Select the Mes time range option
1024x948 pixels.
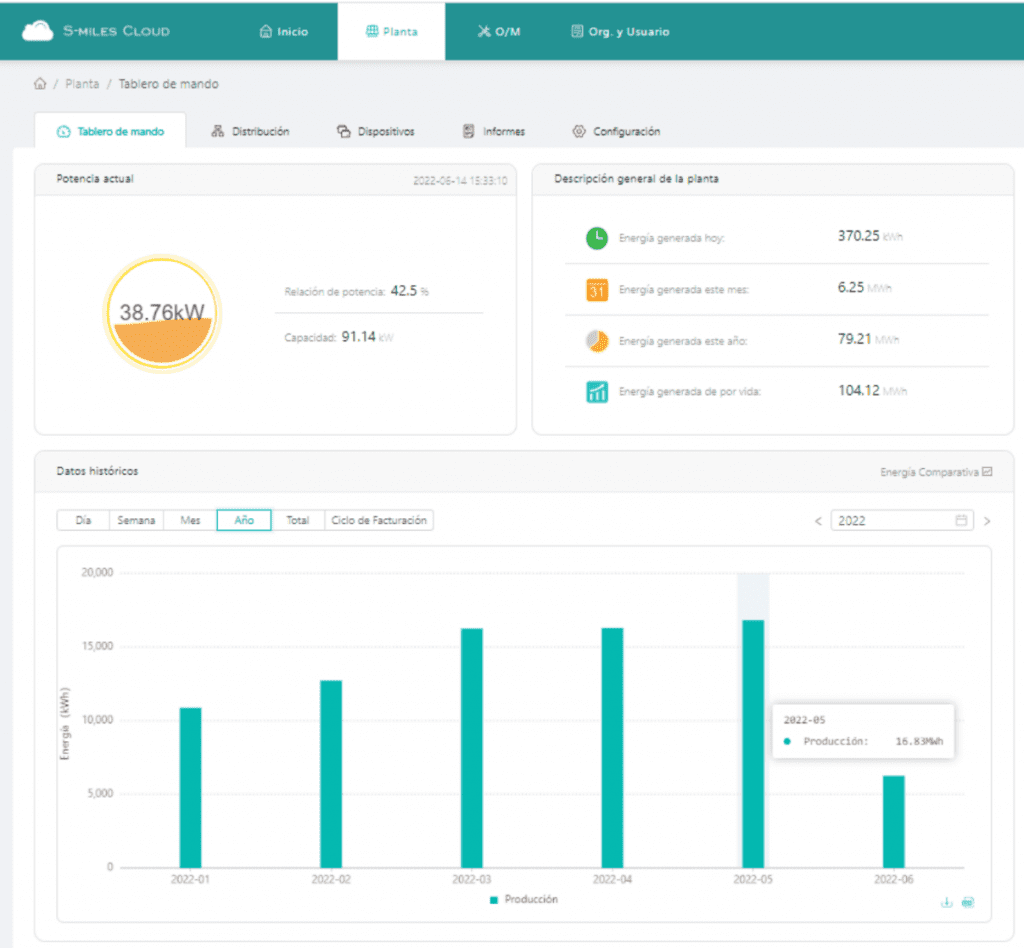pyautogui.click(x=190, y=521)
